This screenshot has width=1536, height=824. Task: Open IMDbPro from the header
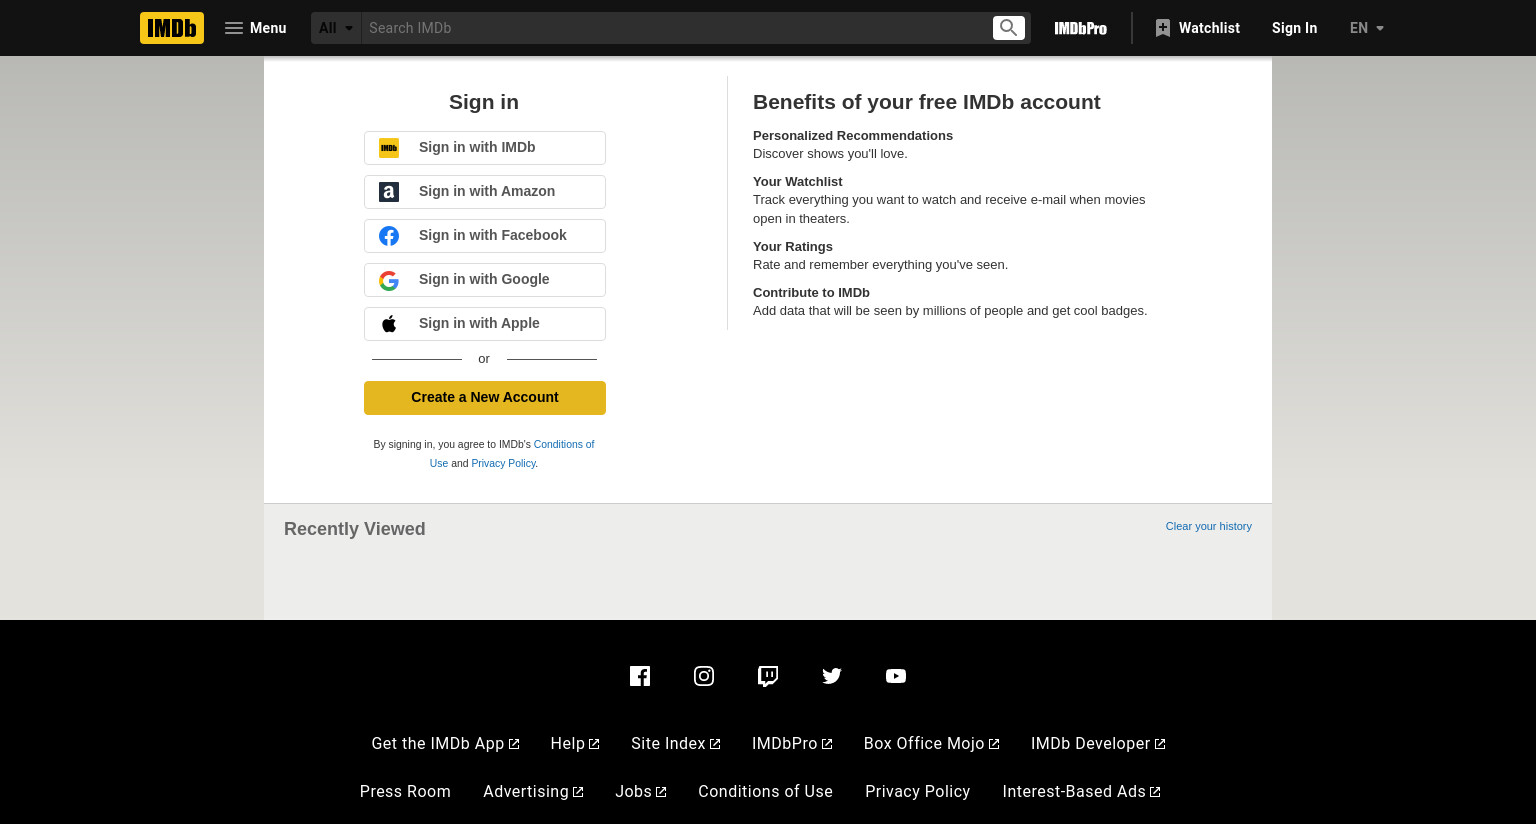(x=1080, y=28)
